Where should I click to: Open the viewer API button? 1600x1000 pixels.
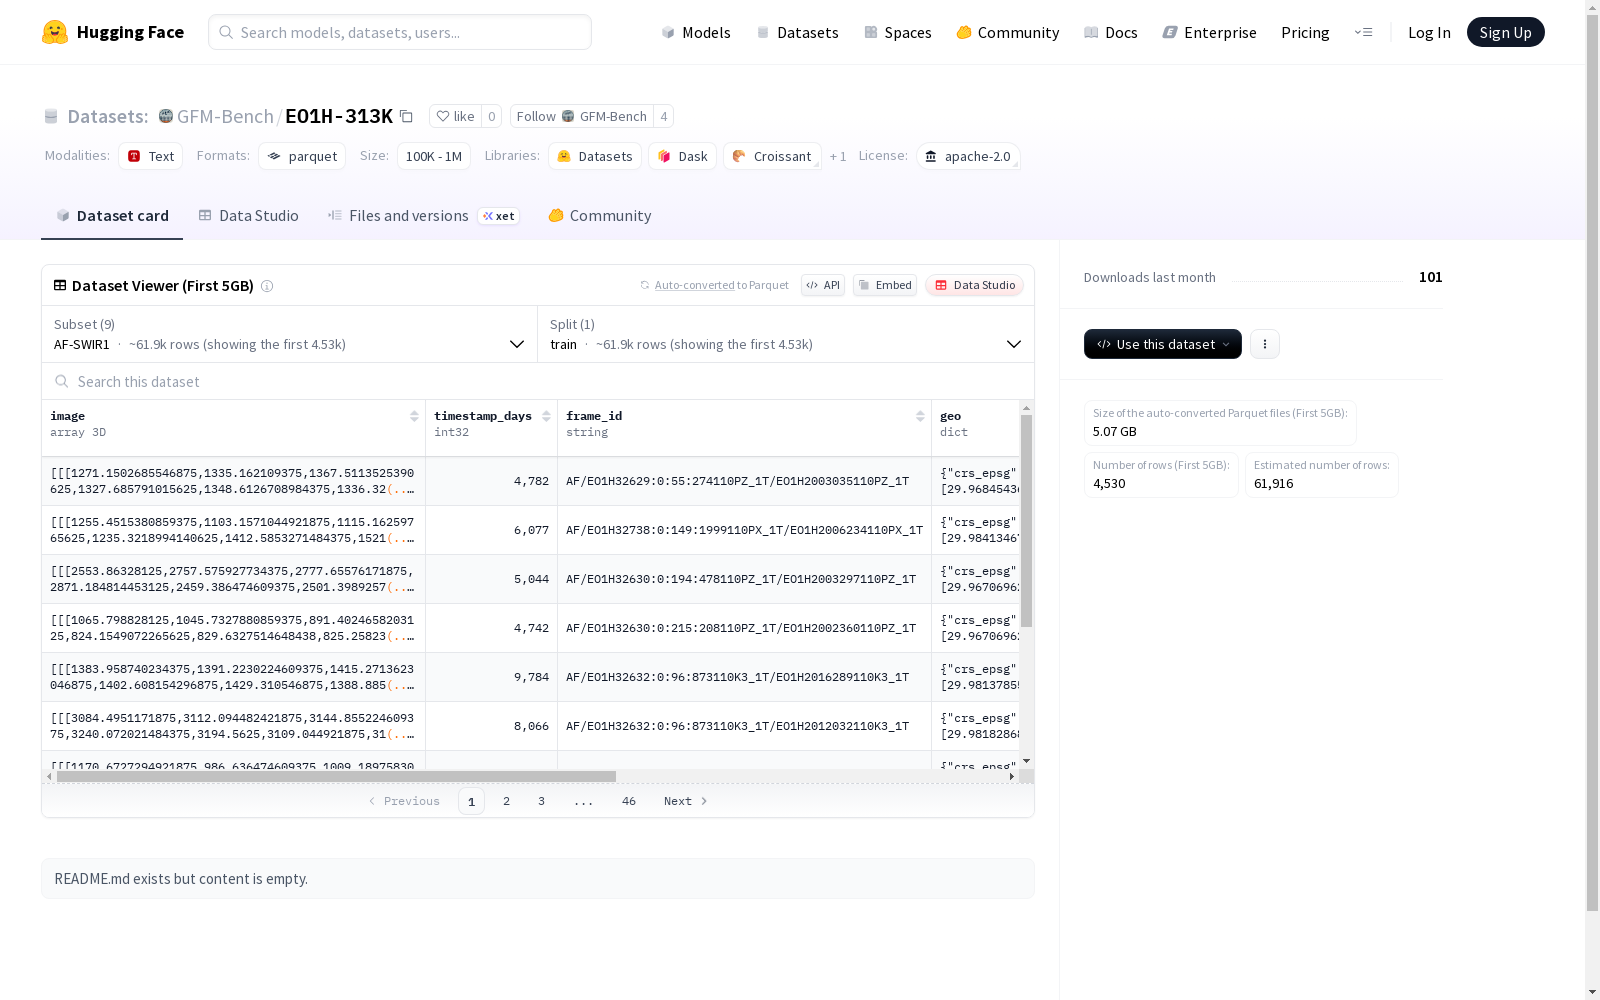click(x=823, y=285)
